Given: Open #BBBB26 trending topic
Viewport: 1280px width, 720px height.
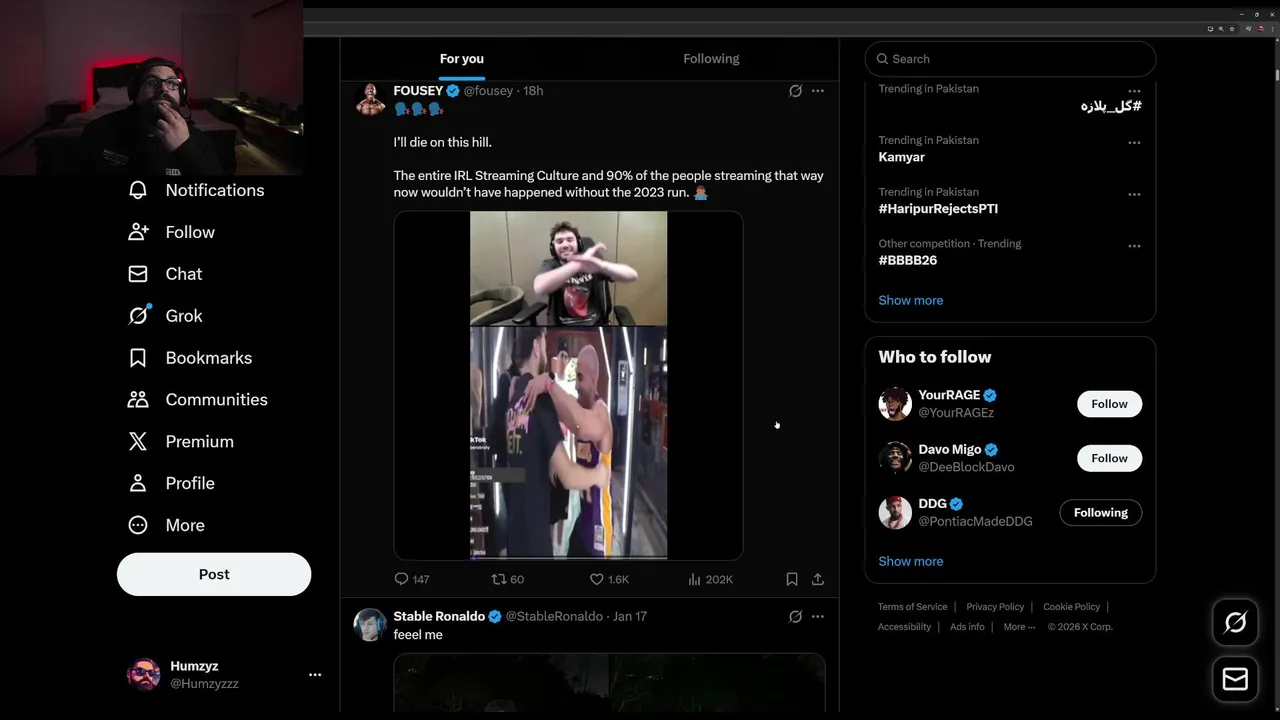Looking at the screenshot, I should [x=908, y=260].
